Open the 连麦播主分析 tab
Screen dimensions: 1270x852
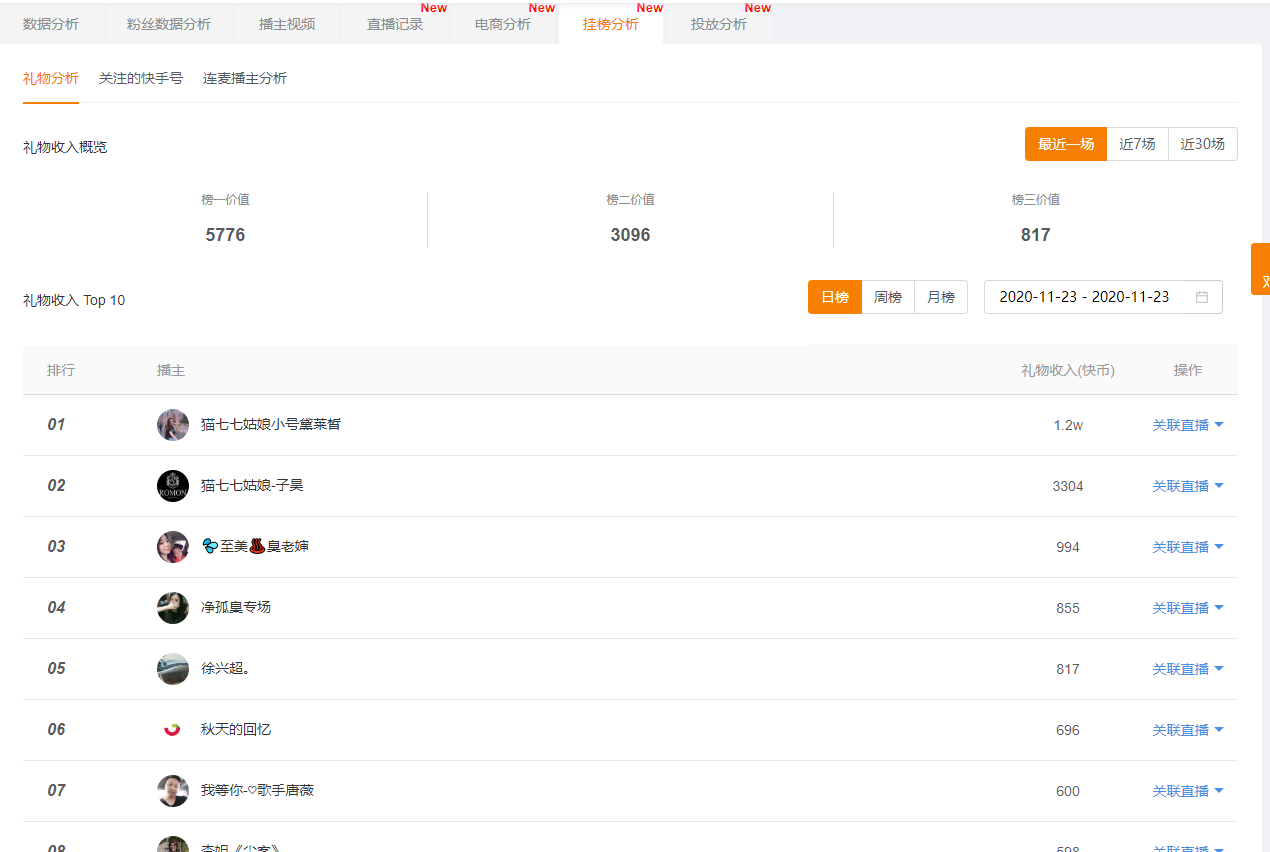245,78
